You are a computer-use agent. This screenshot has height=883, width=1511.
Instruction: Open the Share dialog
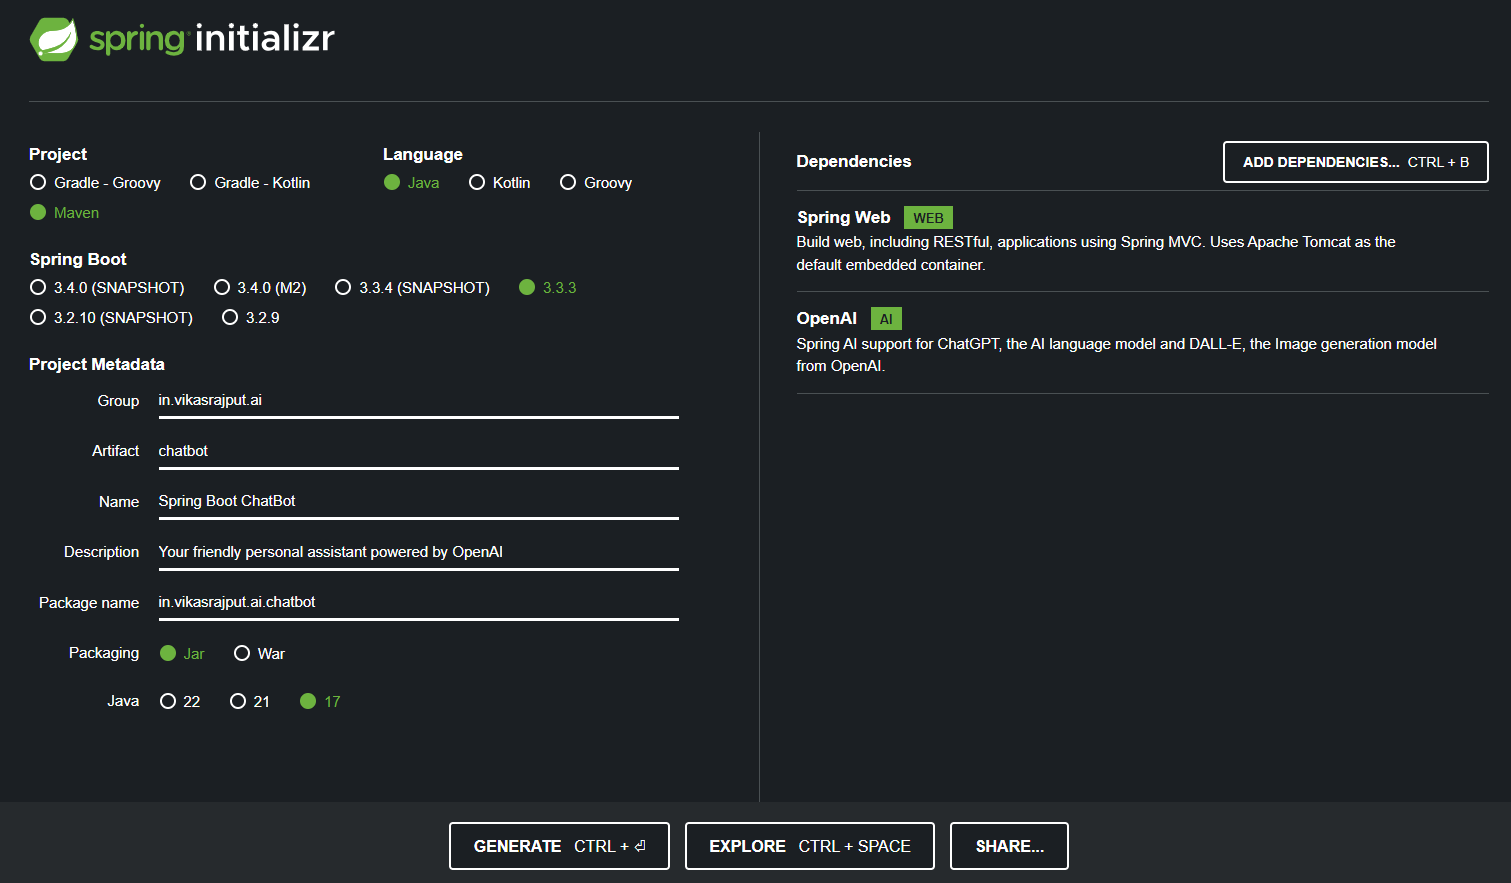(1009, 846)
